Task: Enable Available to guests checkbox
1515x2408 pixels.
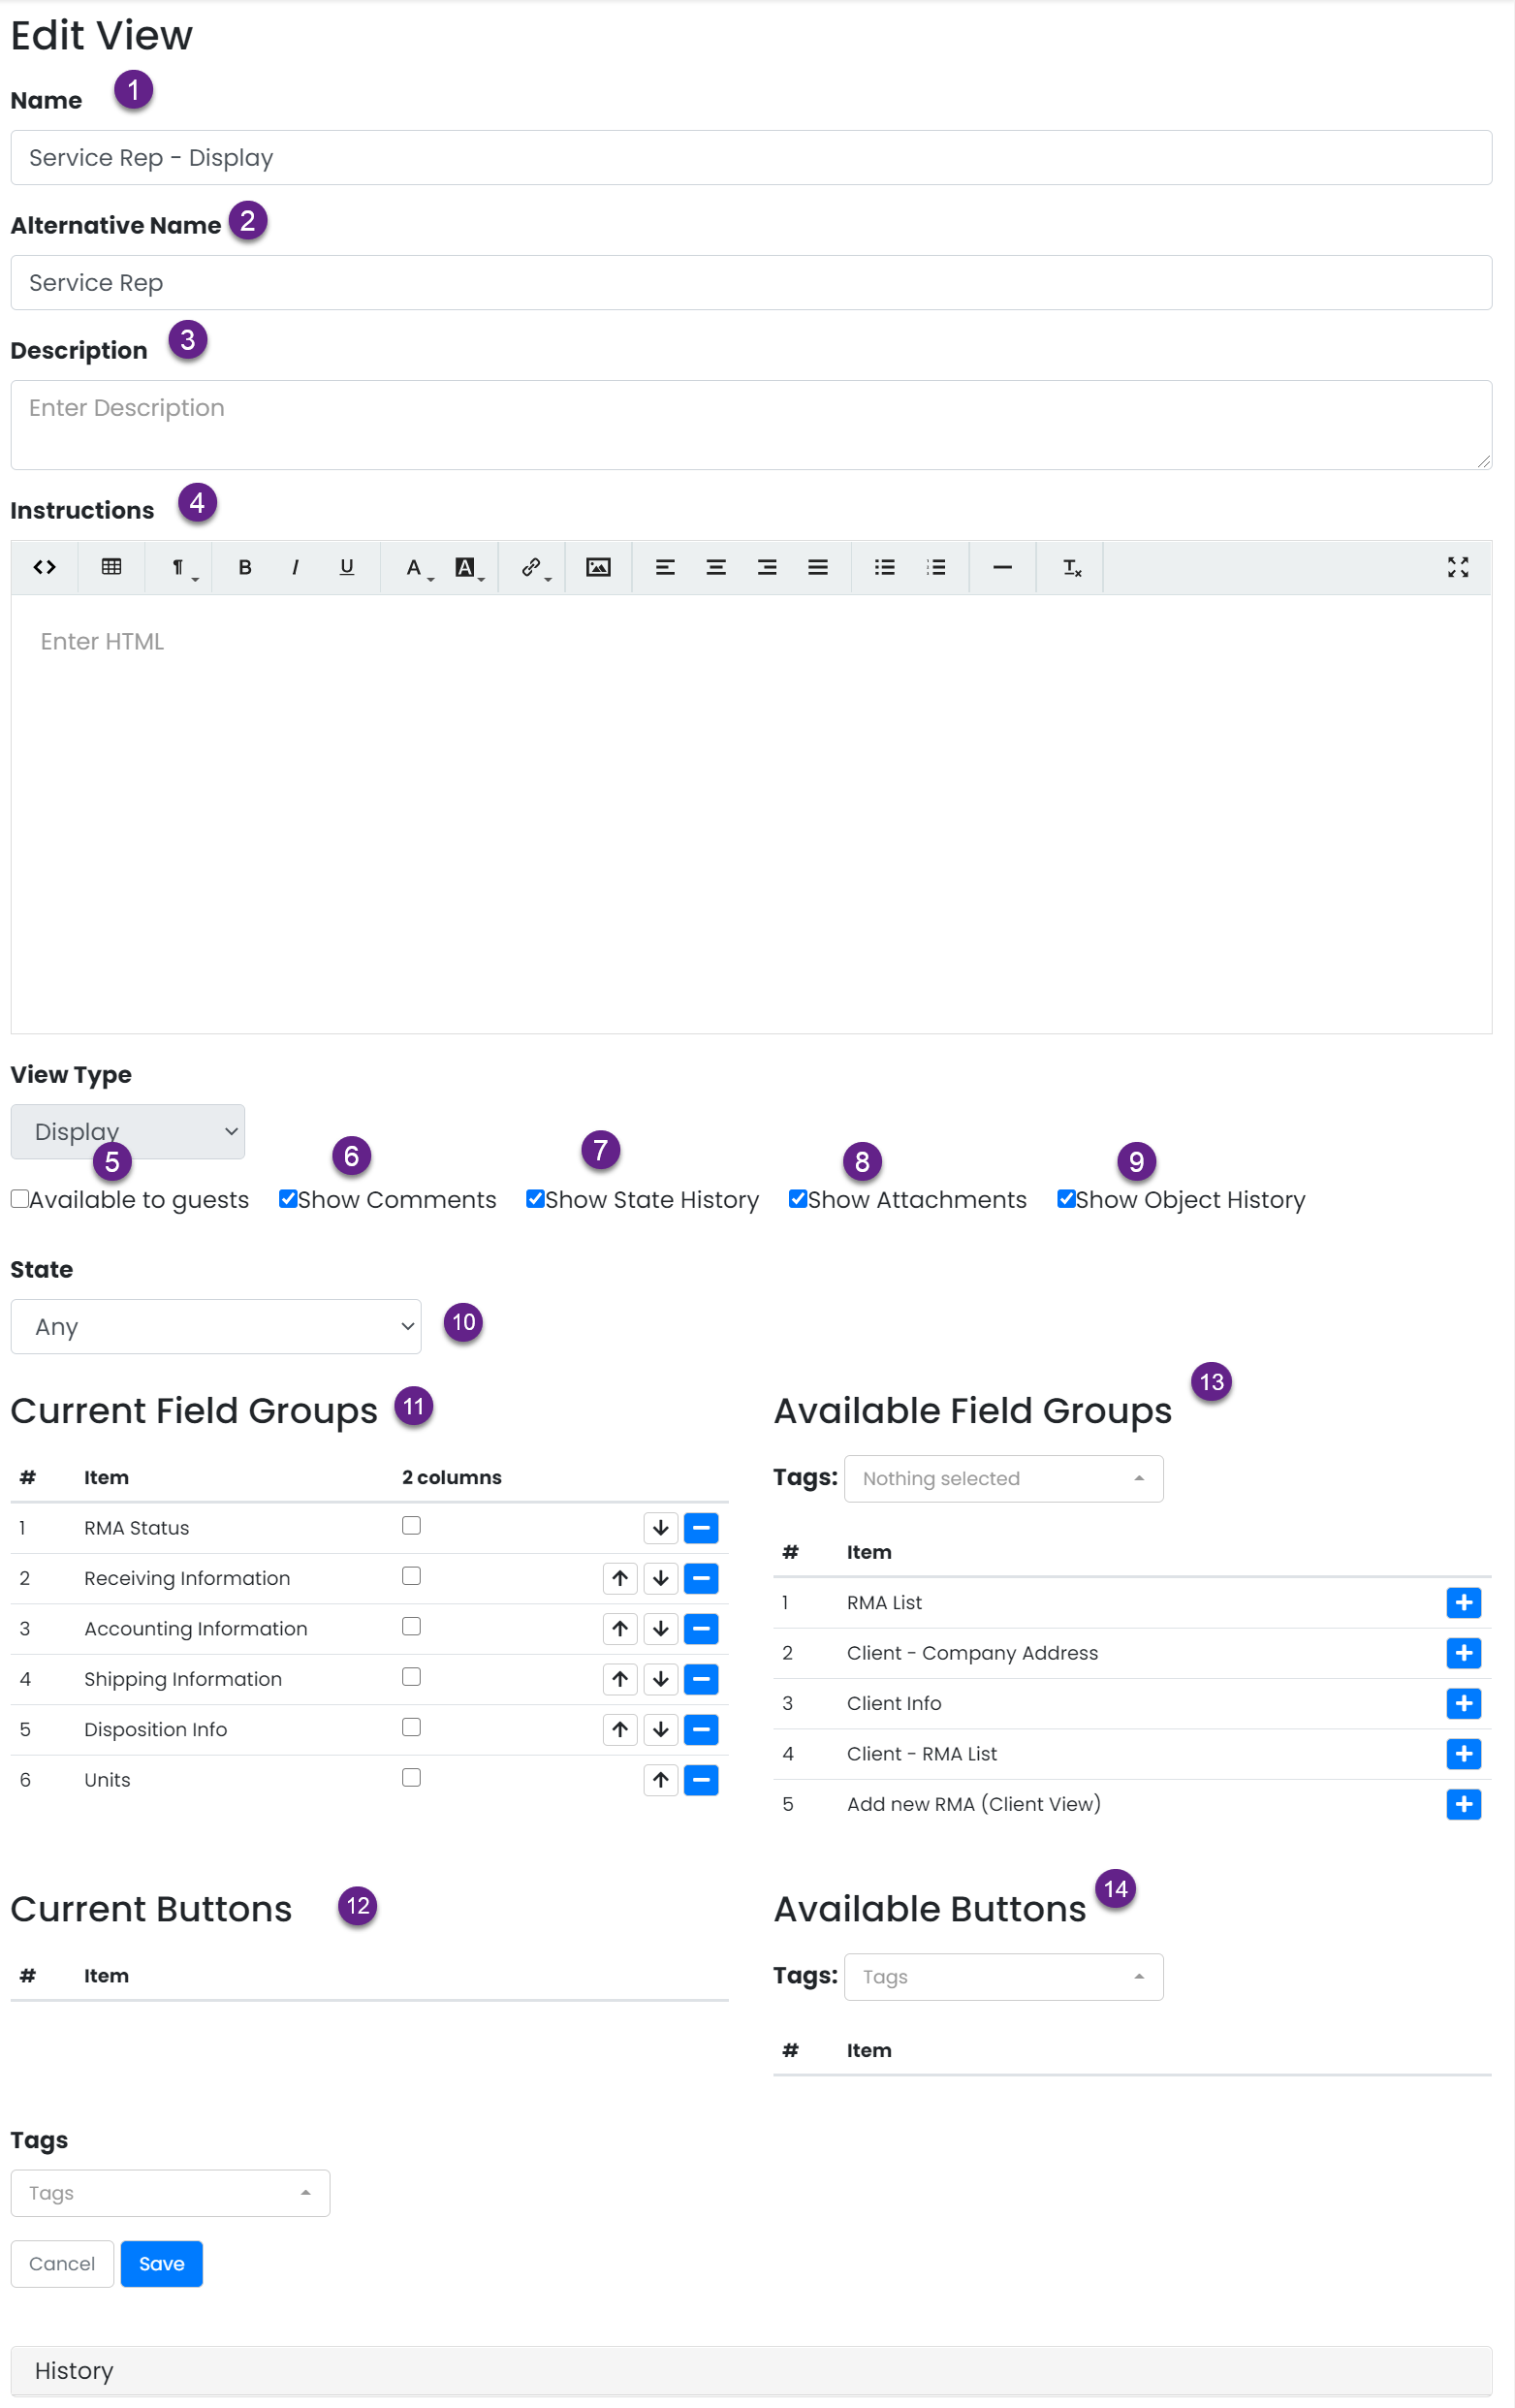Action: tap(20, 1198)
